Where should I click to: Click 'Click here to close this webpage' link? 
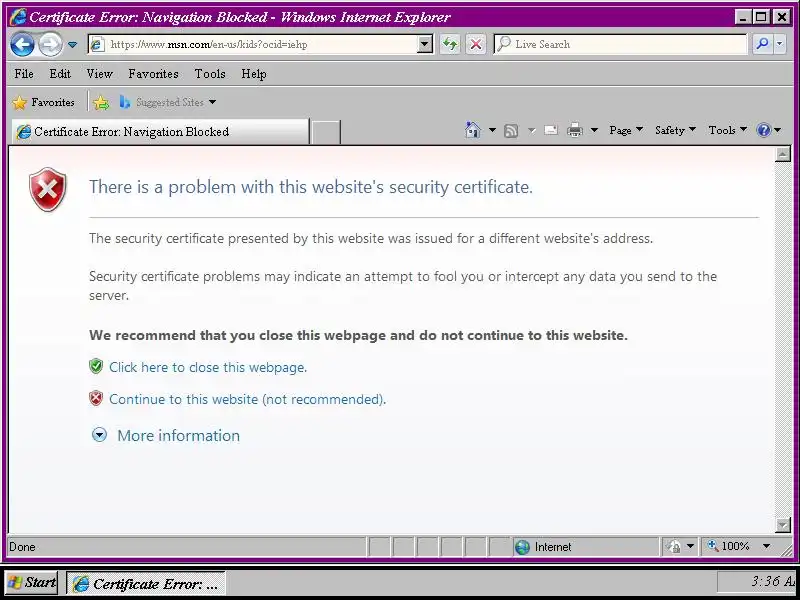click(x=208, y=367)
